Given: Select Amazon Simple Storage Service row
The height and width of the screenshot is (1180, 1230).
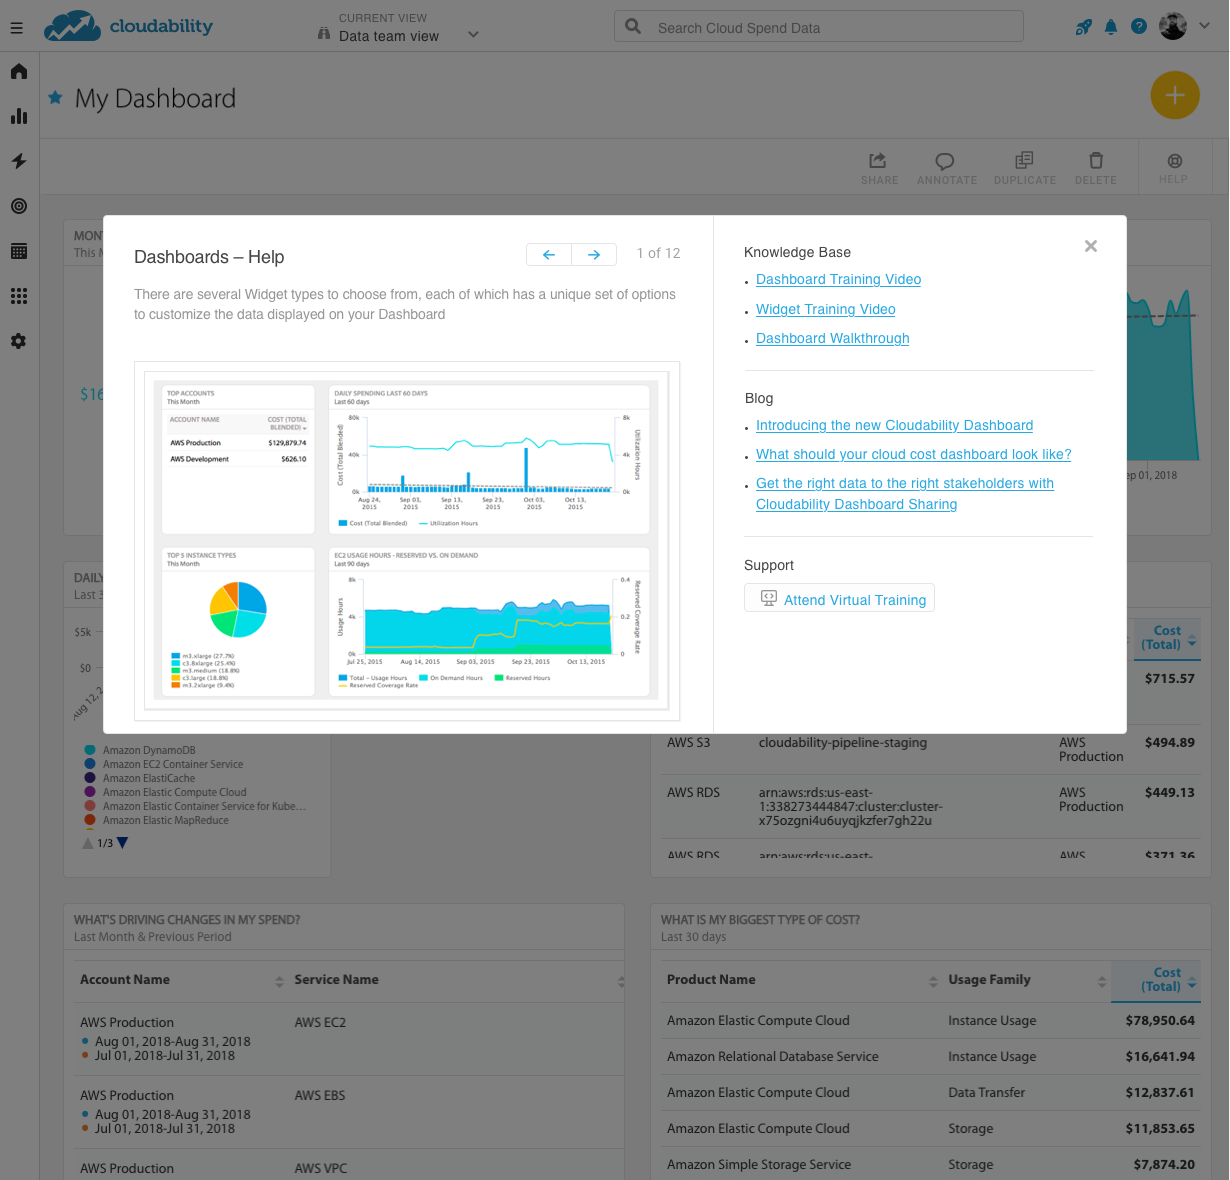Looking at the screenshot, I should (931, 1165).
